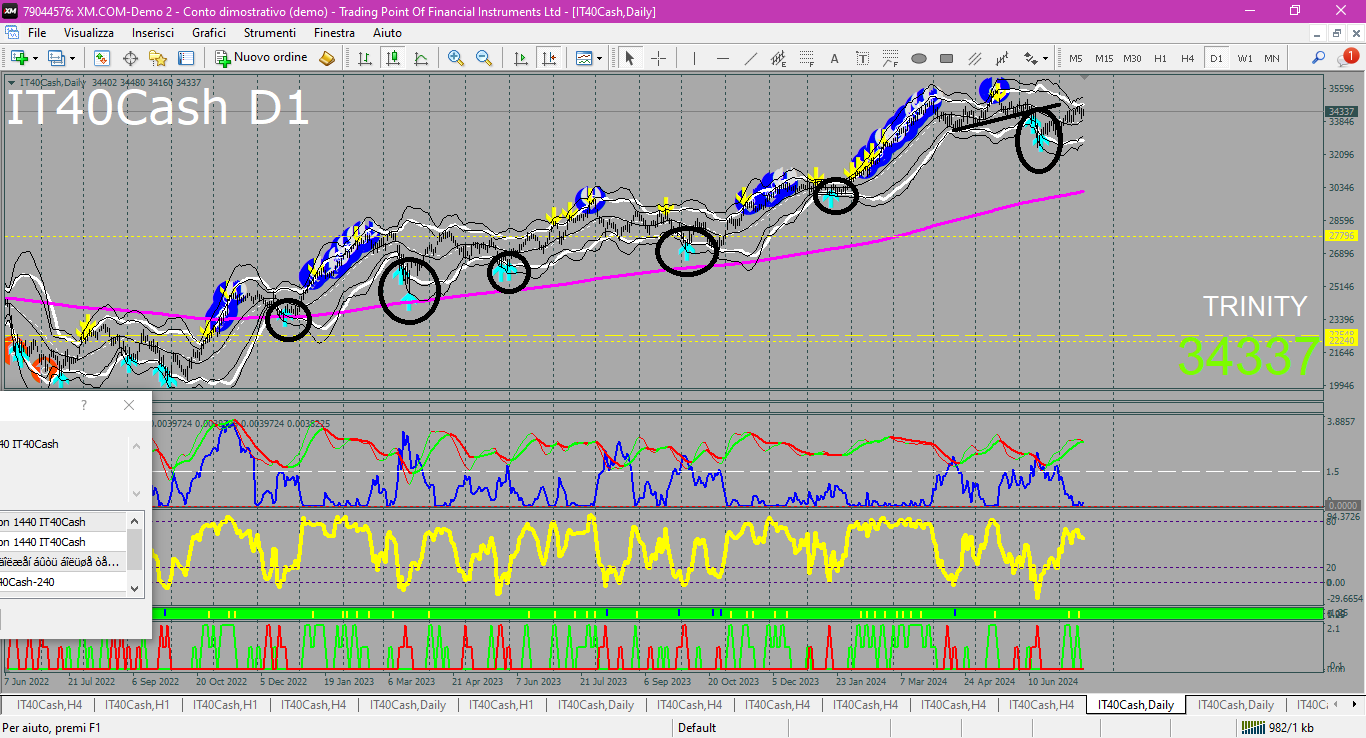Select the text 'A' tool
Viewport: 1366px width, 738px height.
834,58
